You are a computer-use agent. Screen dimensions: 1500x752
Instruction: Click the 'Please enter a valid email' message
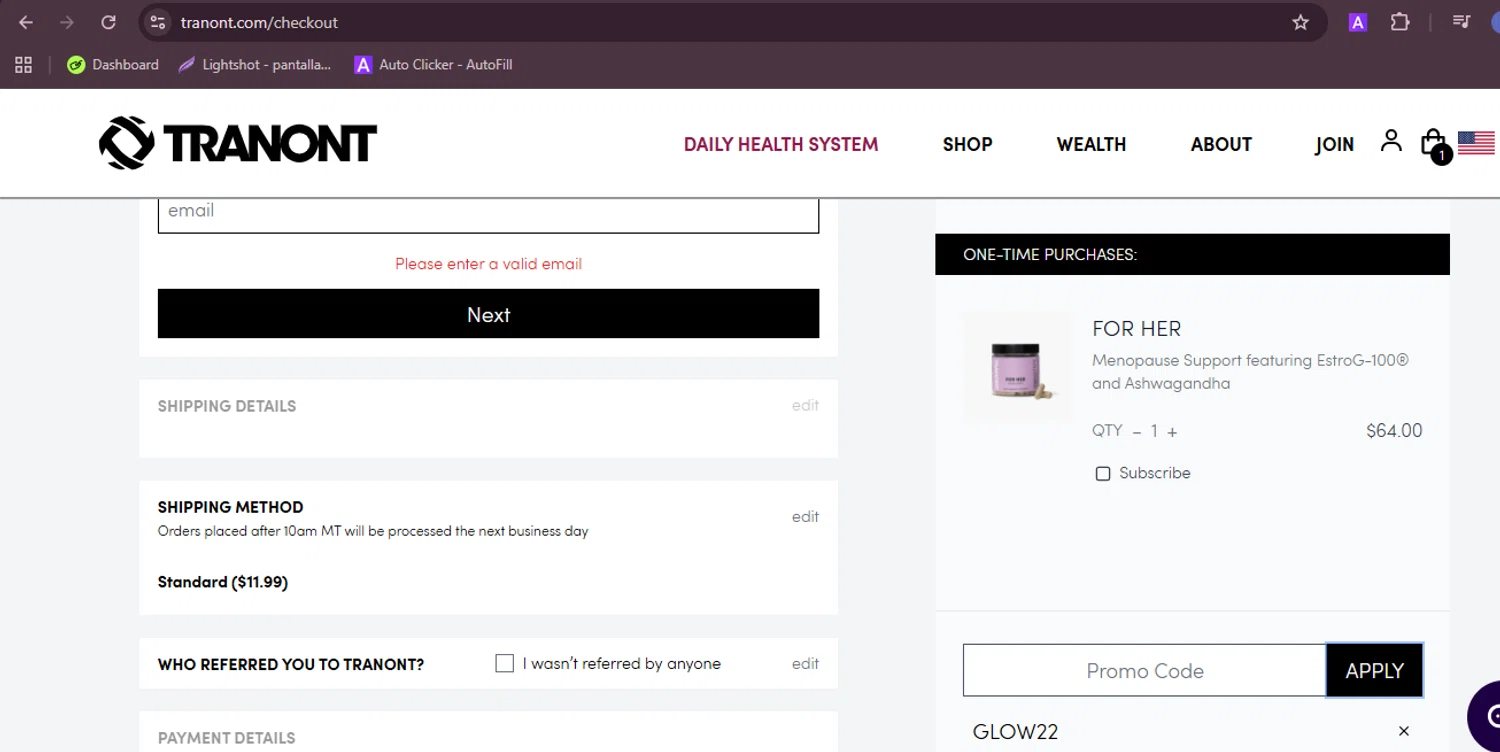pos(488,264)
